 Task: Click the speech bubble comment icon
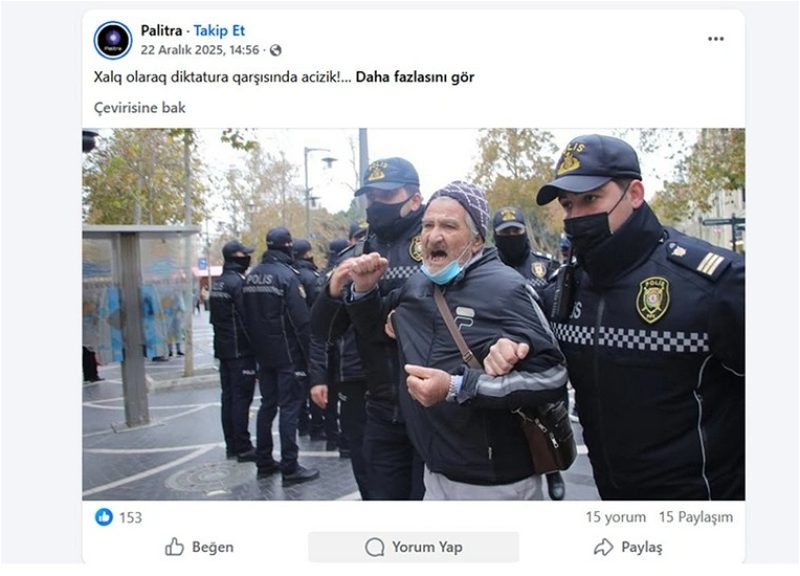(x=375, y=547)
